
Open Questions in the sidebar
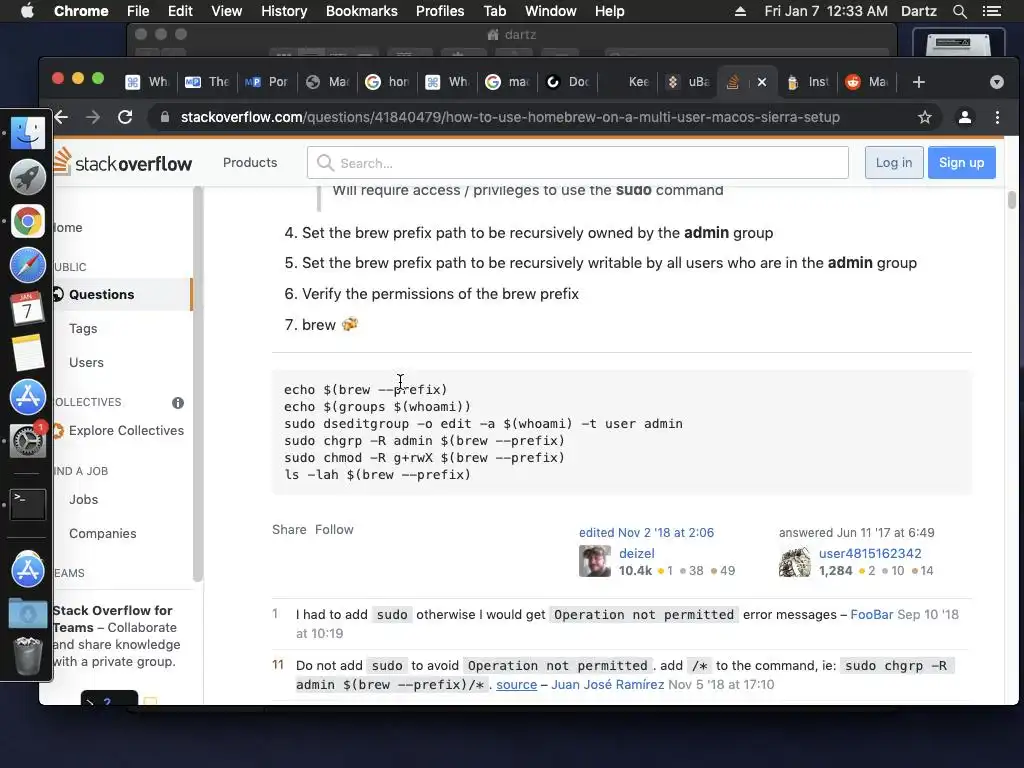click(x=123, y=295)
